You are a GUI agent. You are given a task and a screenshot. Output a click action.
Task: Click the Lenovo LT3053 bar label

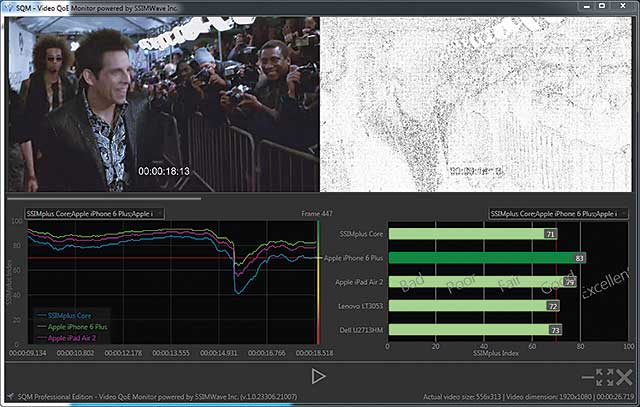pyautogui.click(x=360, y=306)
